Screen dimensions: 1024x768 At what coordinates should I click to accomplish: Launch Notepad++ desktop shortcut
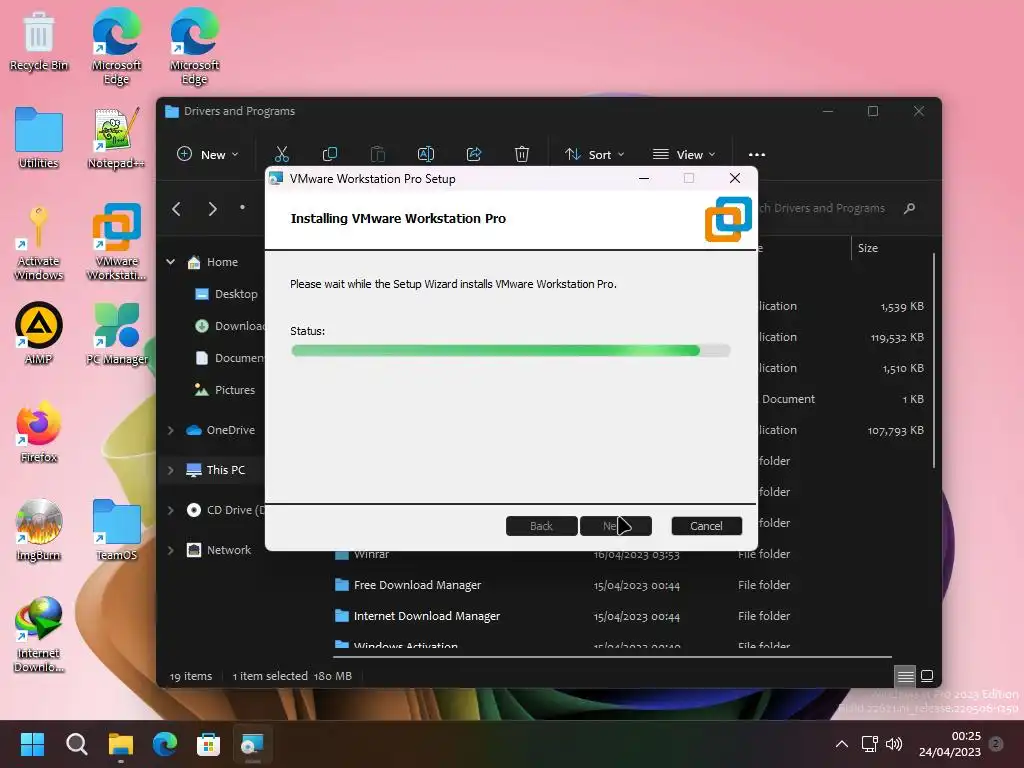coord(116,138)
